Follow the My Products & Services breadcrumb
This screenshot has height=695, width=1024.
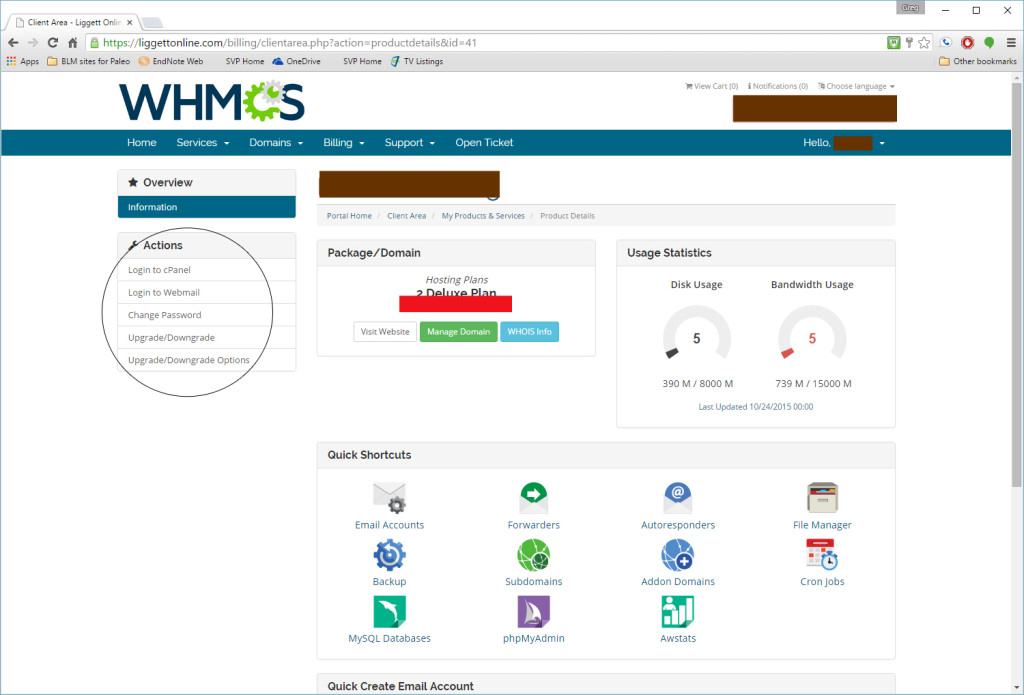(483, 216)
